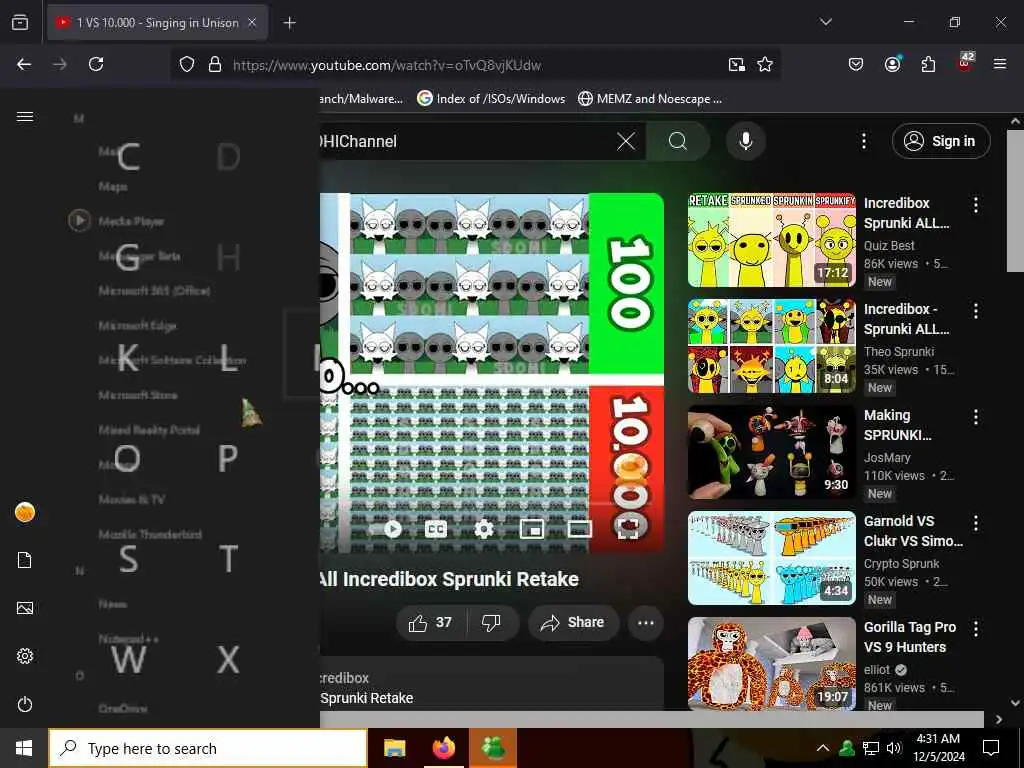
Task: Open Documents from Start menu sidebar
Action: [25, 560]
